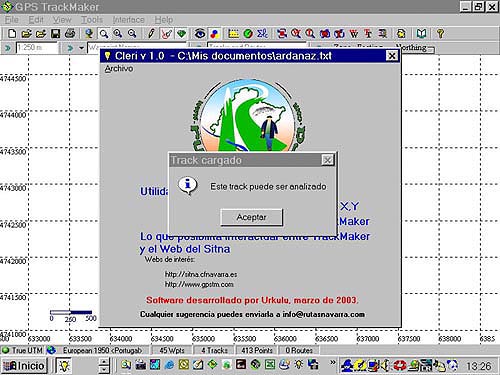Select the Pencil drawing tool

151,34
